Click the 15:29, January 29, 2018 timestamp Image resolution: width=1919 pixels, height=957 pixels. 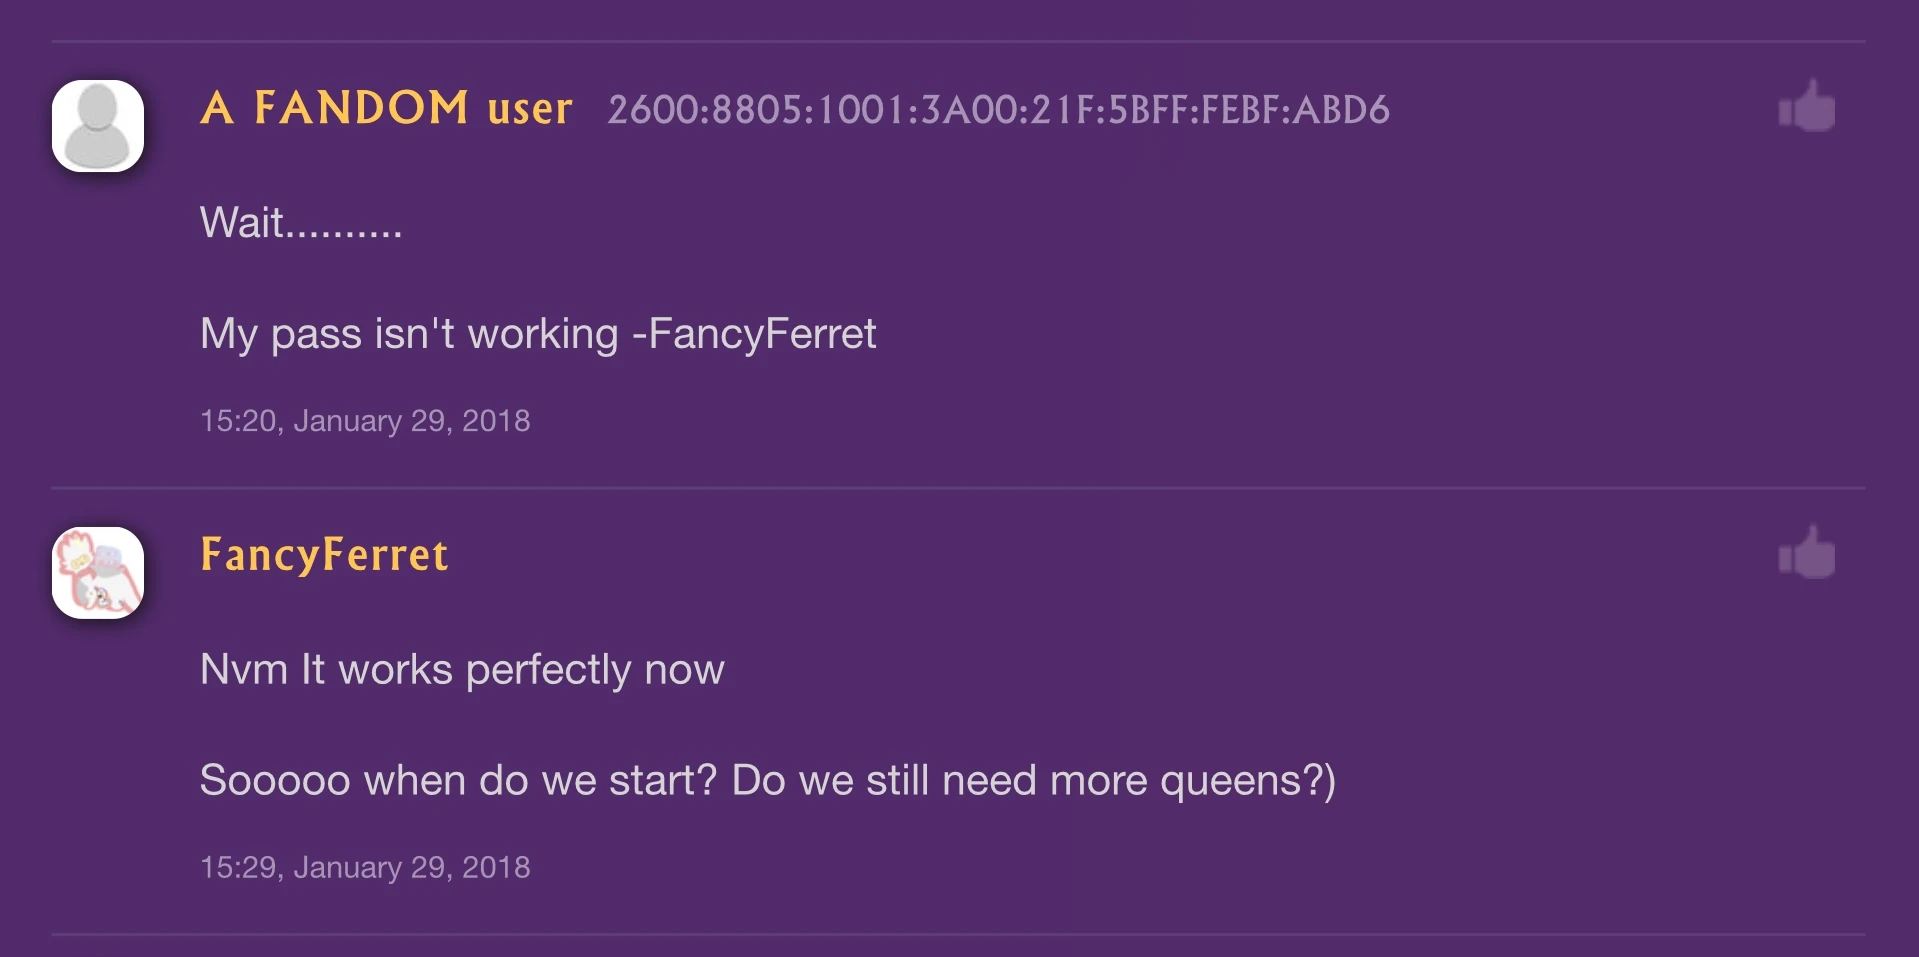(365, 868)
